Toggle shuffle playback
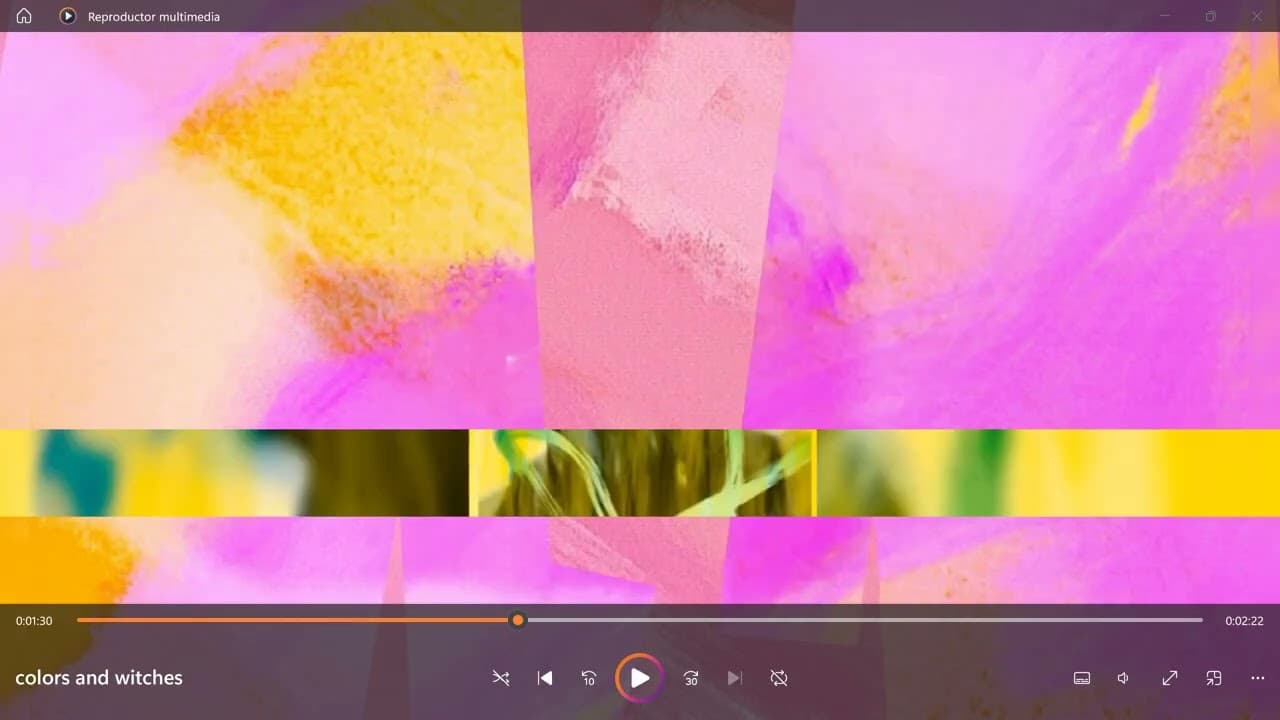Viewport: 1280px width, 720px height. (501, 678)
